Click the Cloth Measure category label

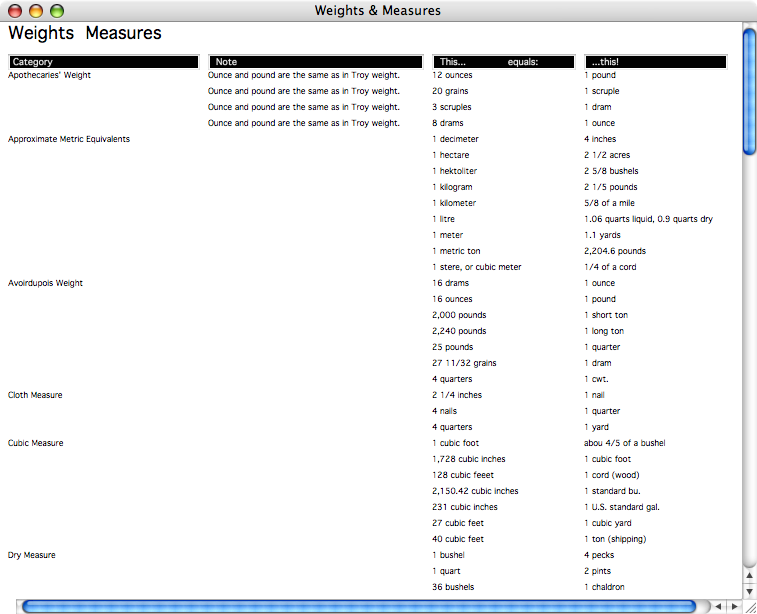(x=35, y=395)
